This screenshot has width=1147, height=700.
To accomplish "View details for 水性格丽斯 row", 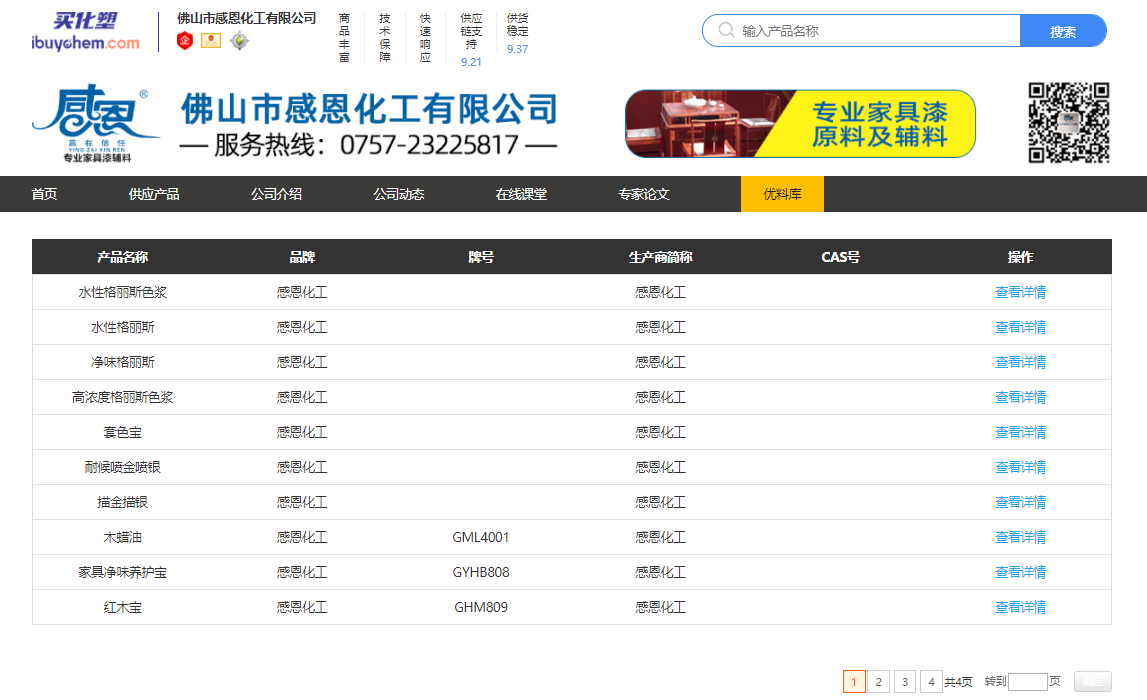I will coord(1020,327).
